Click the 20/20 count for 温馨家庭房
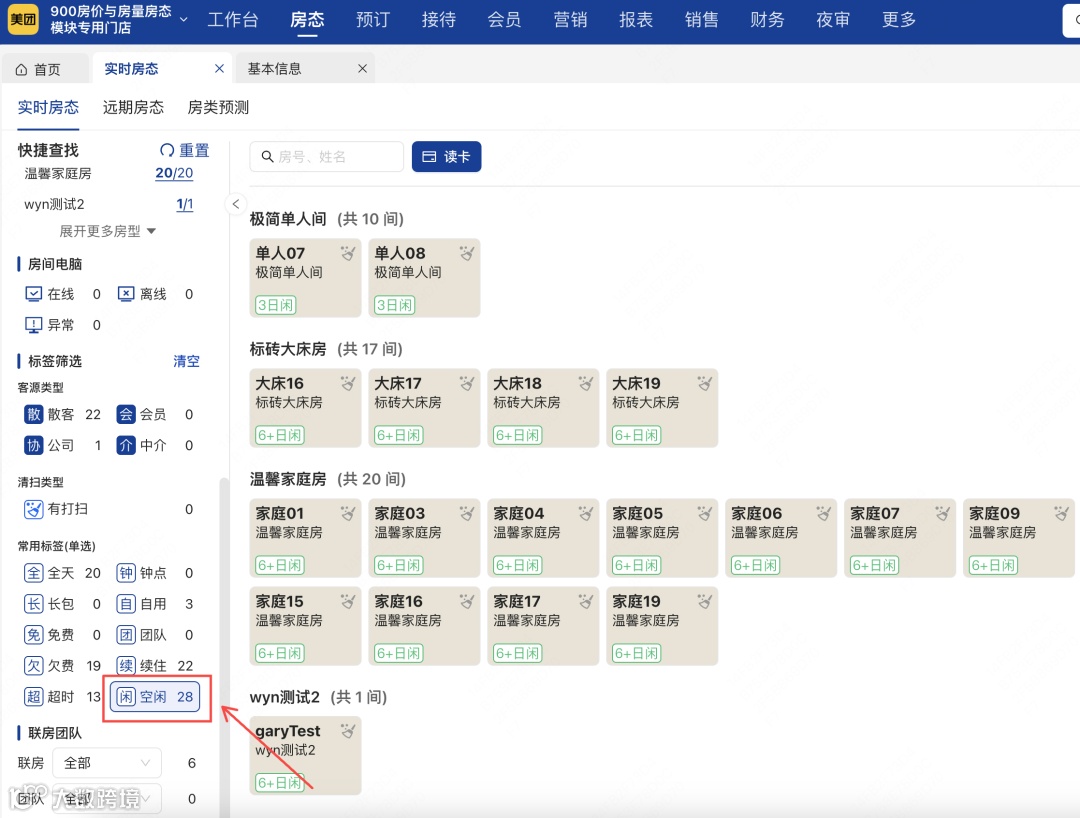This screenshot has height=818, width=1080. [174, 173]
